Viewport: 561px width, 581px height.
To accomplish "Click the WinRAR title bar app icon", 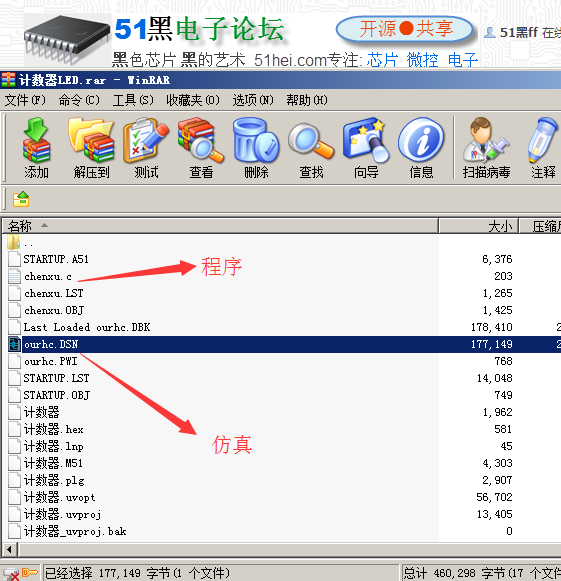I will (8, 80).
